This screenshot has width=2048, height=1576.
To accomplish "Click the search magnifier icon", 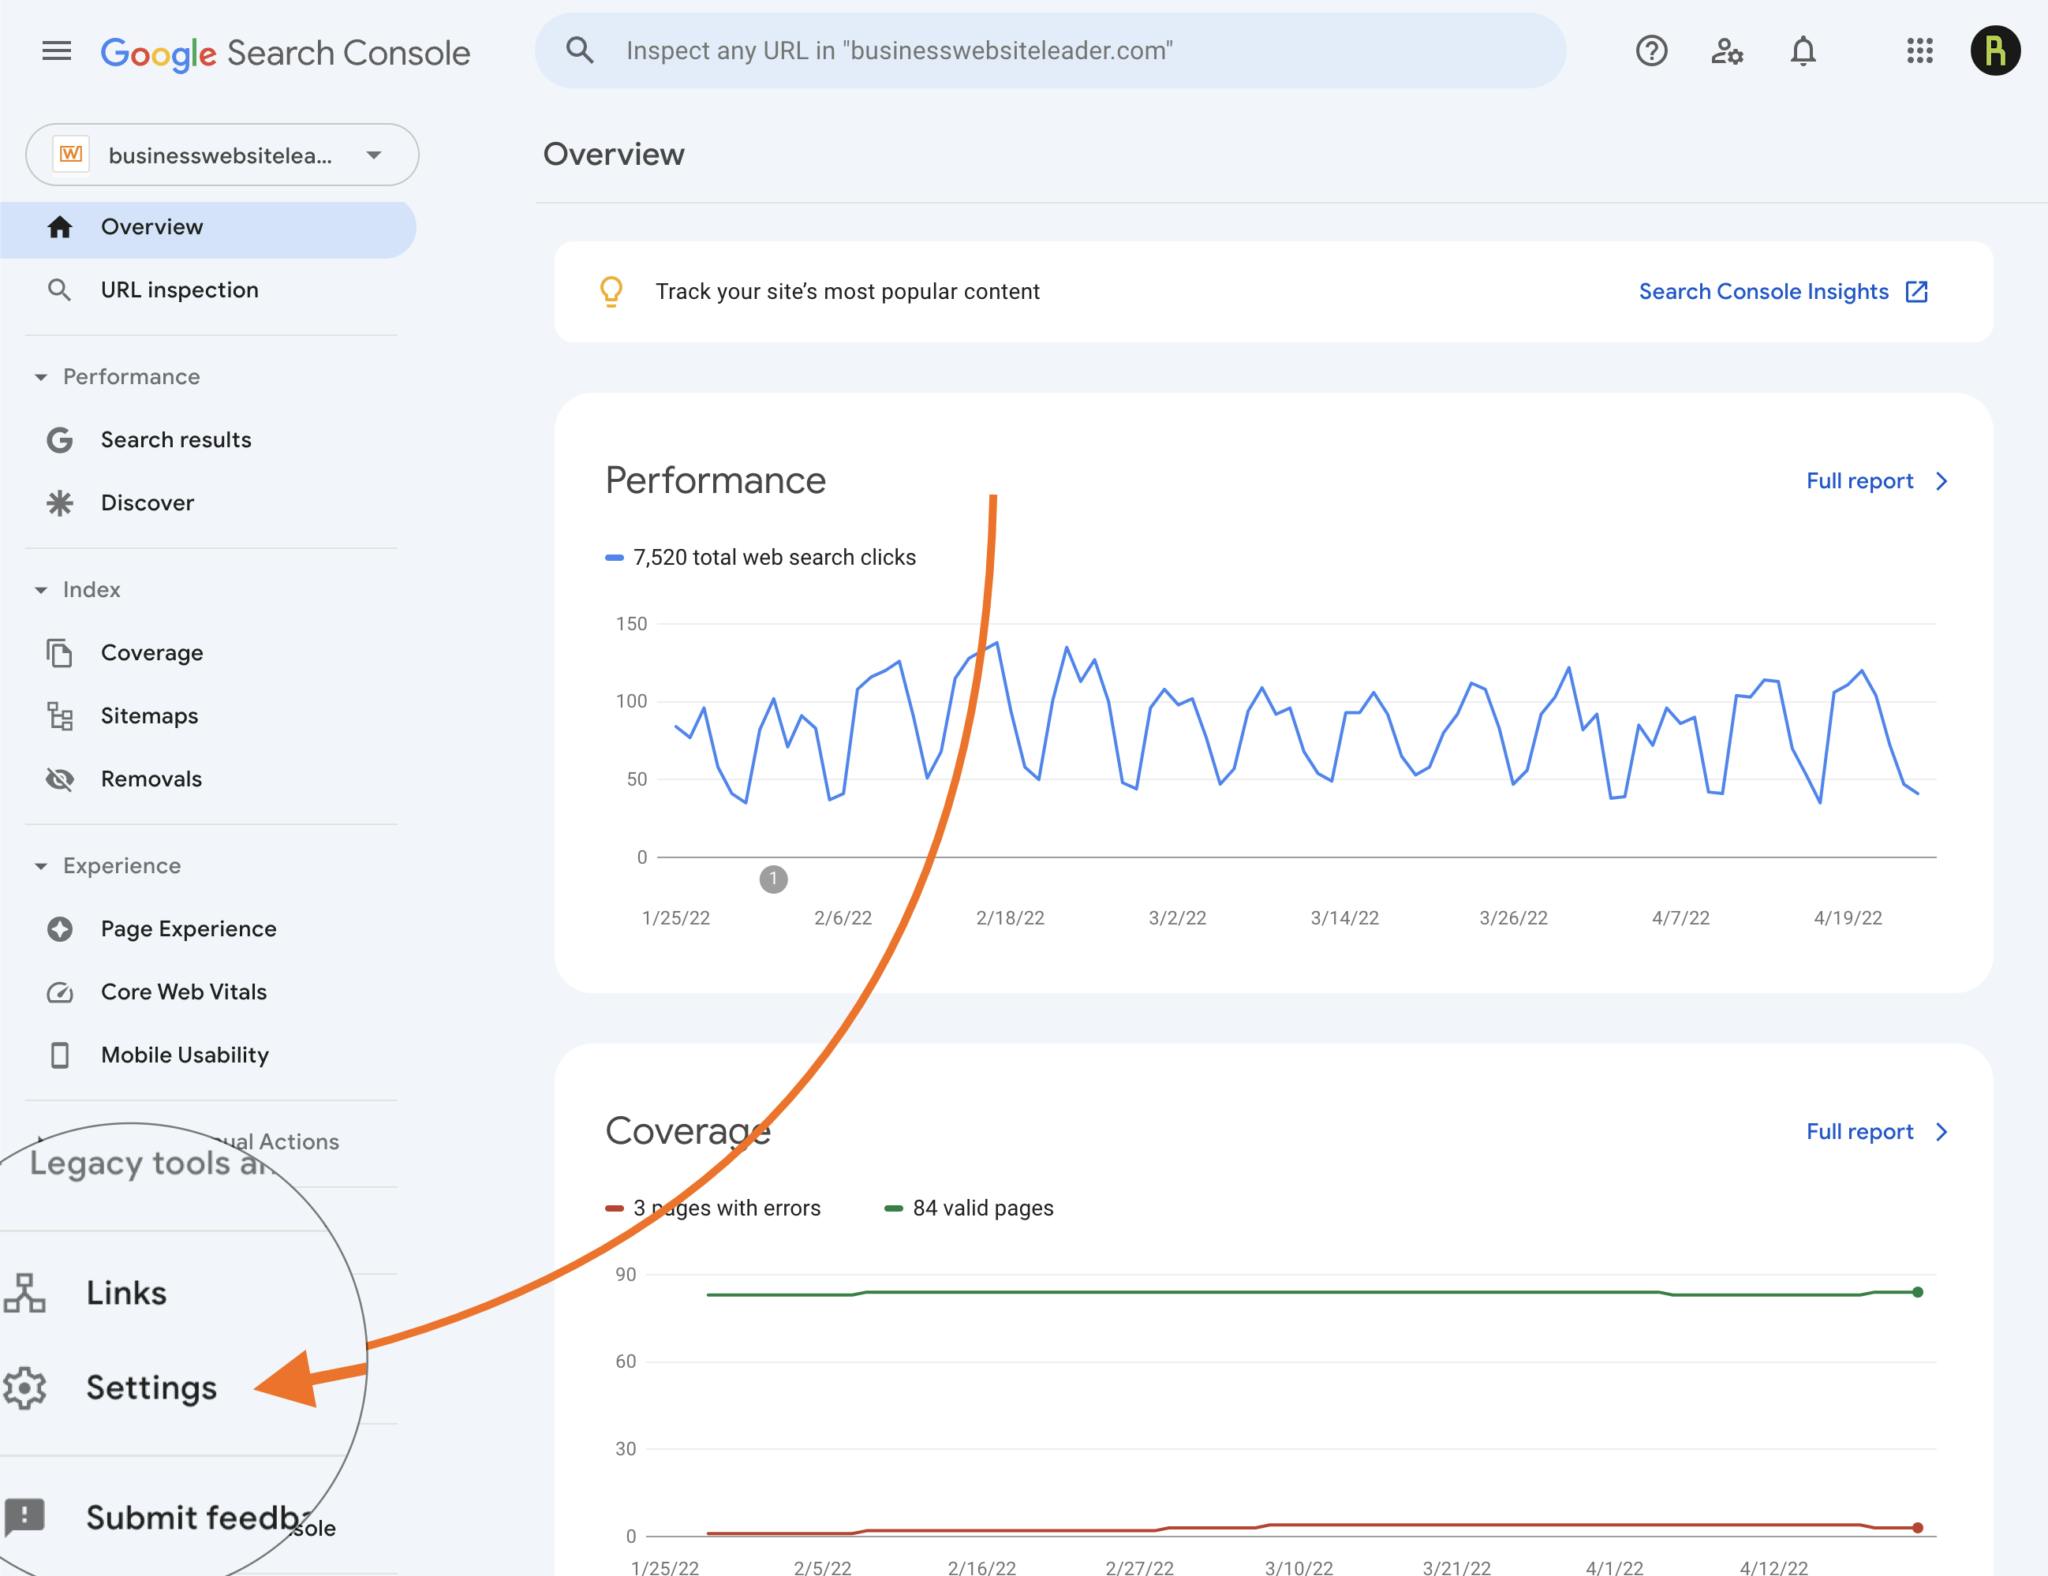I will coord(580,50).
